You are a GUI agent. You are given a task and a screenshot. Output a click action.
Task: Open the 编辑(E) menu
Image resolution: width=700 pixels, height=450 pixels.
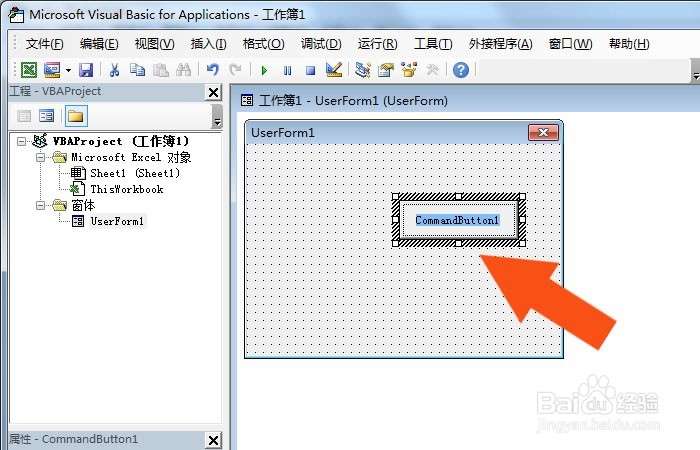point(99,44)
